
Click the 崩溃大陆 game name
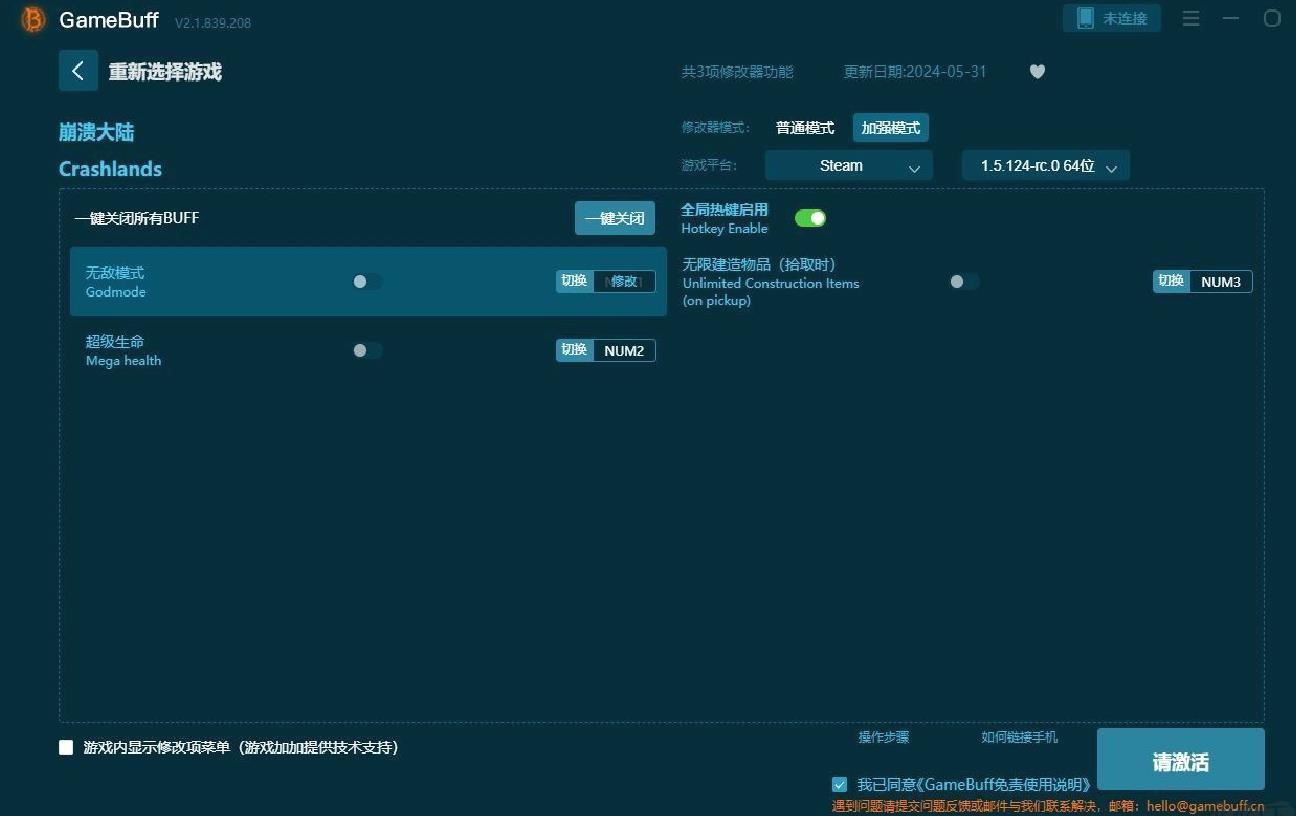[96, 132]
